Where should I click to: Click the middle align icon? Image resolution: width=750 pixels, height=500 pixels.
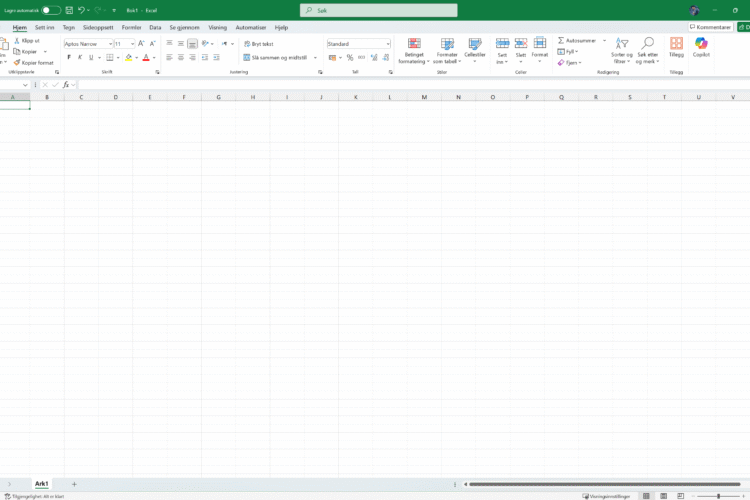[181, 44]
